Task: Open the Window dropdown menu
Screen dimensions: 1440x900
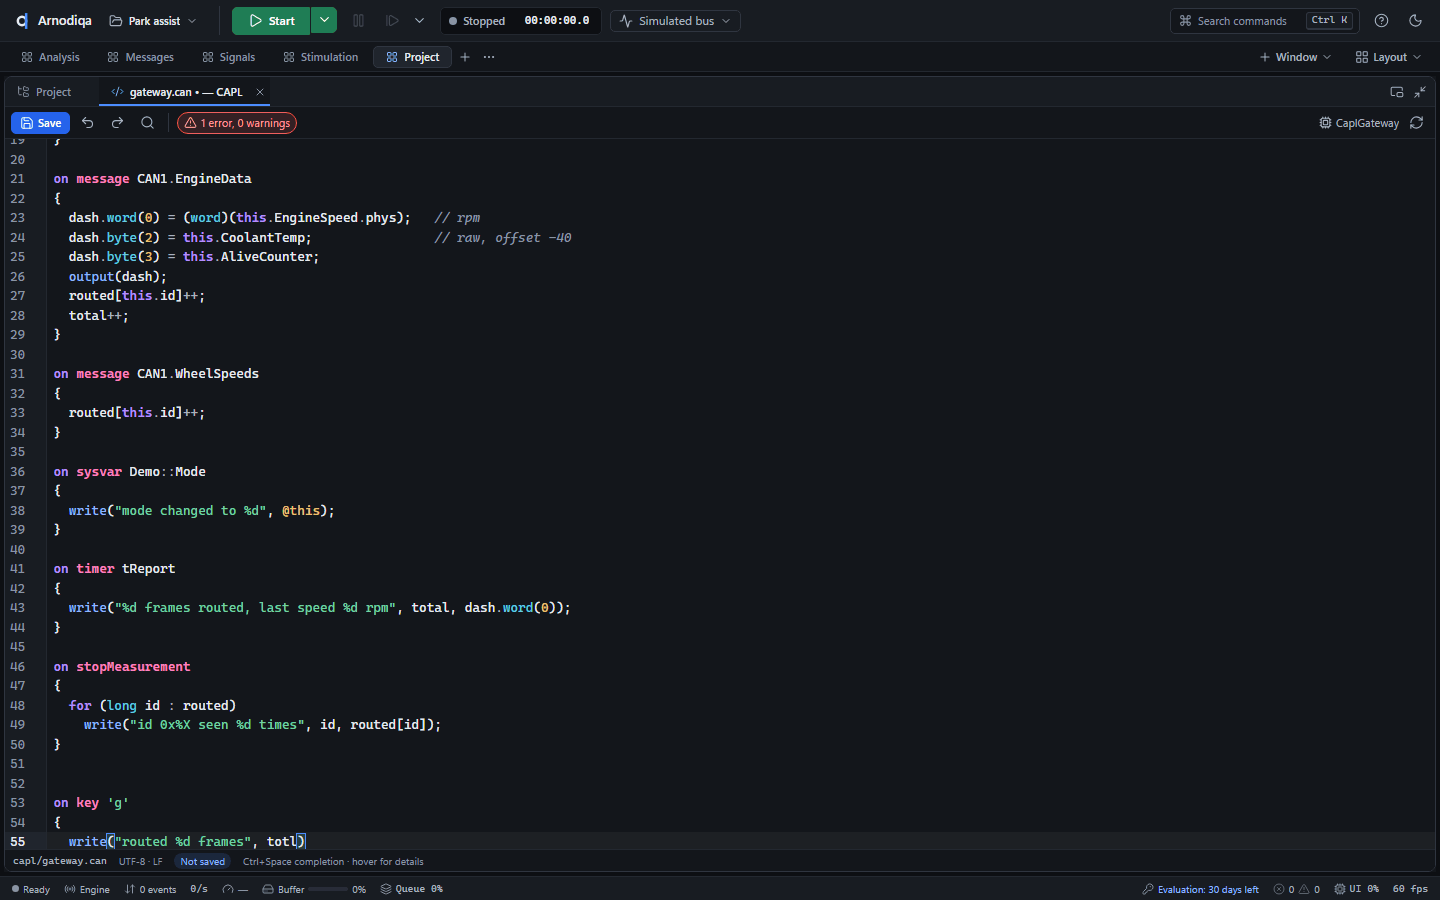Action: [x=1296, y=57]
